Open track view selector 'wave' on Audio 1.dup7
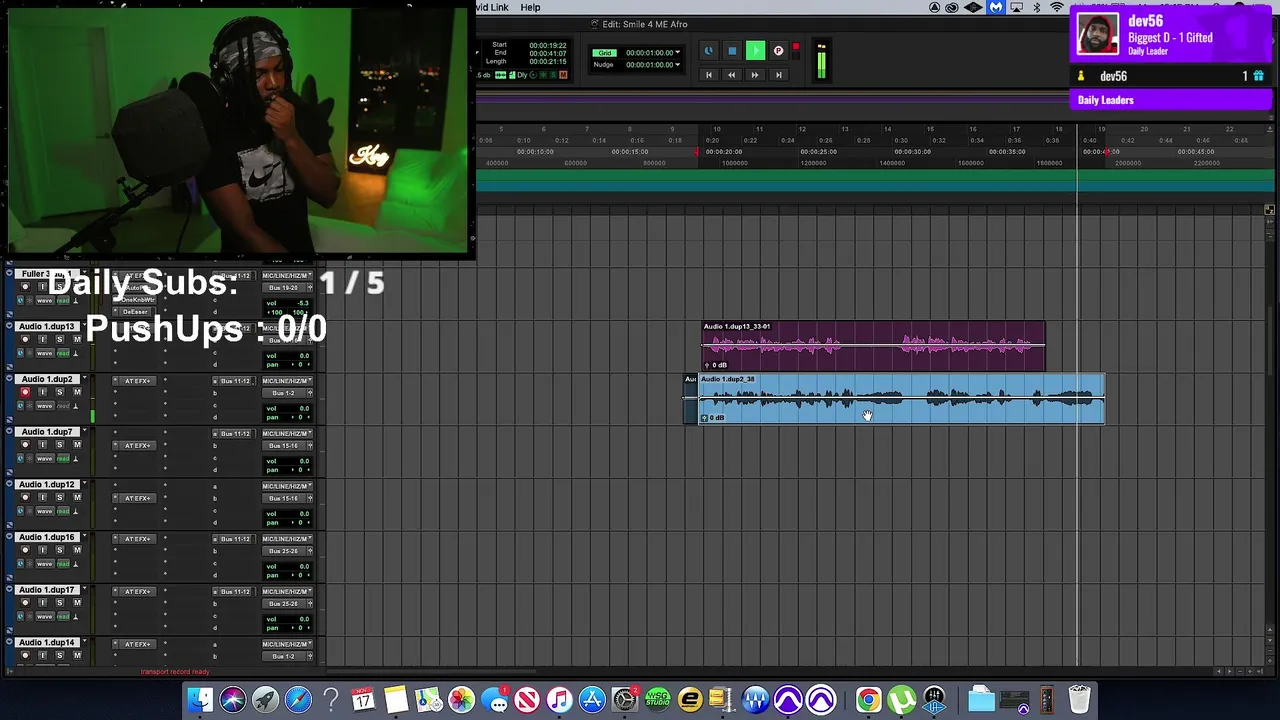 tap(46, 458)
